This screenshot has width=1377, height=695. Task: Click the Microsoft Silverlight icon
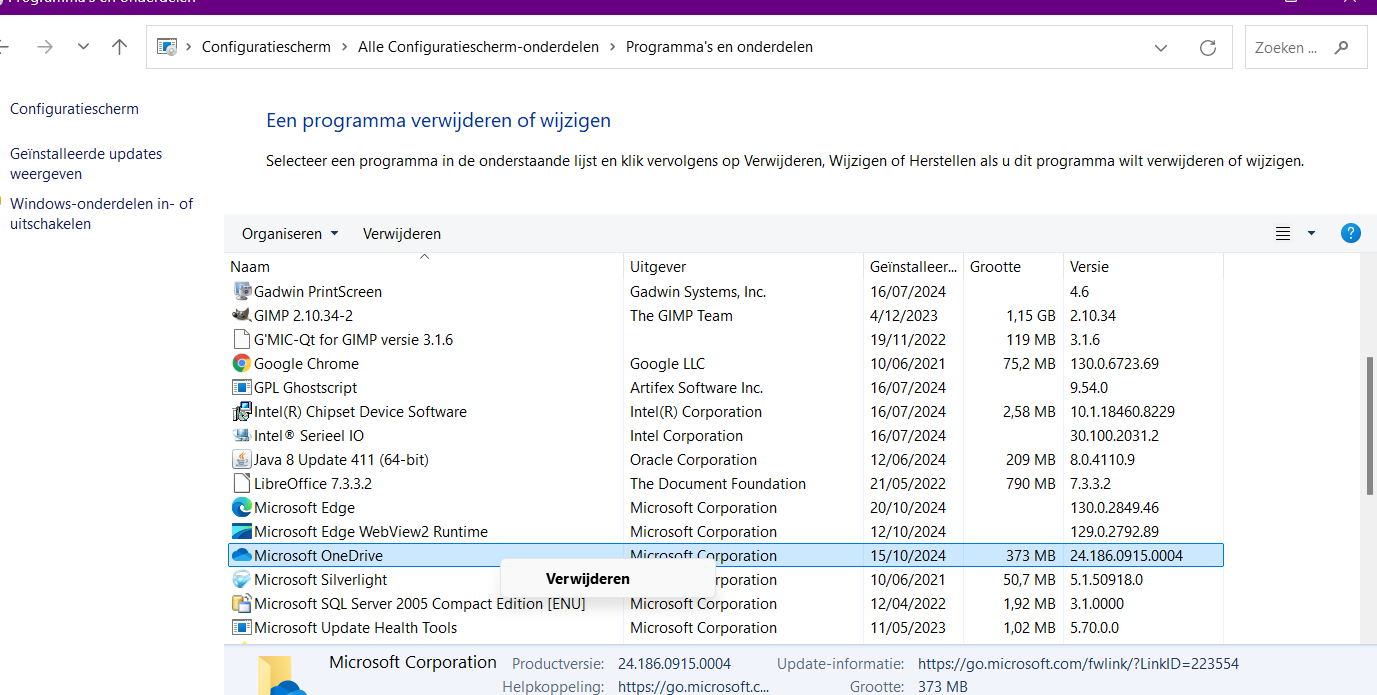tap(241, 580)
